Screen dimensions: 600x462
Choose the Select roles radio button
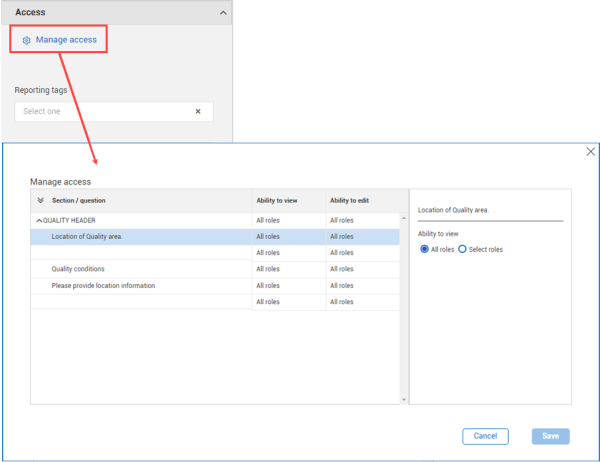(x=462, y=249)
